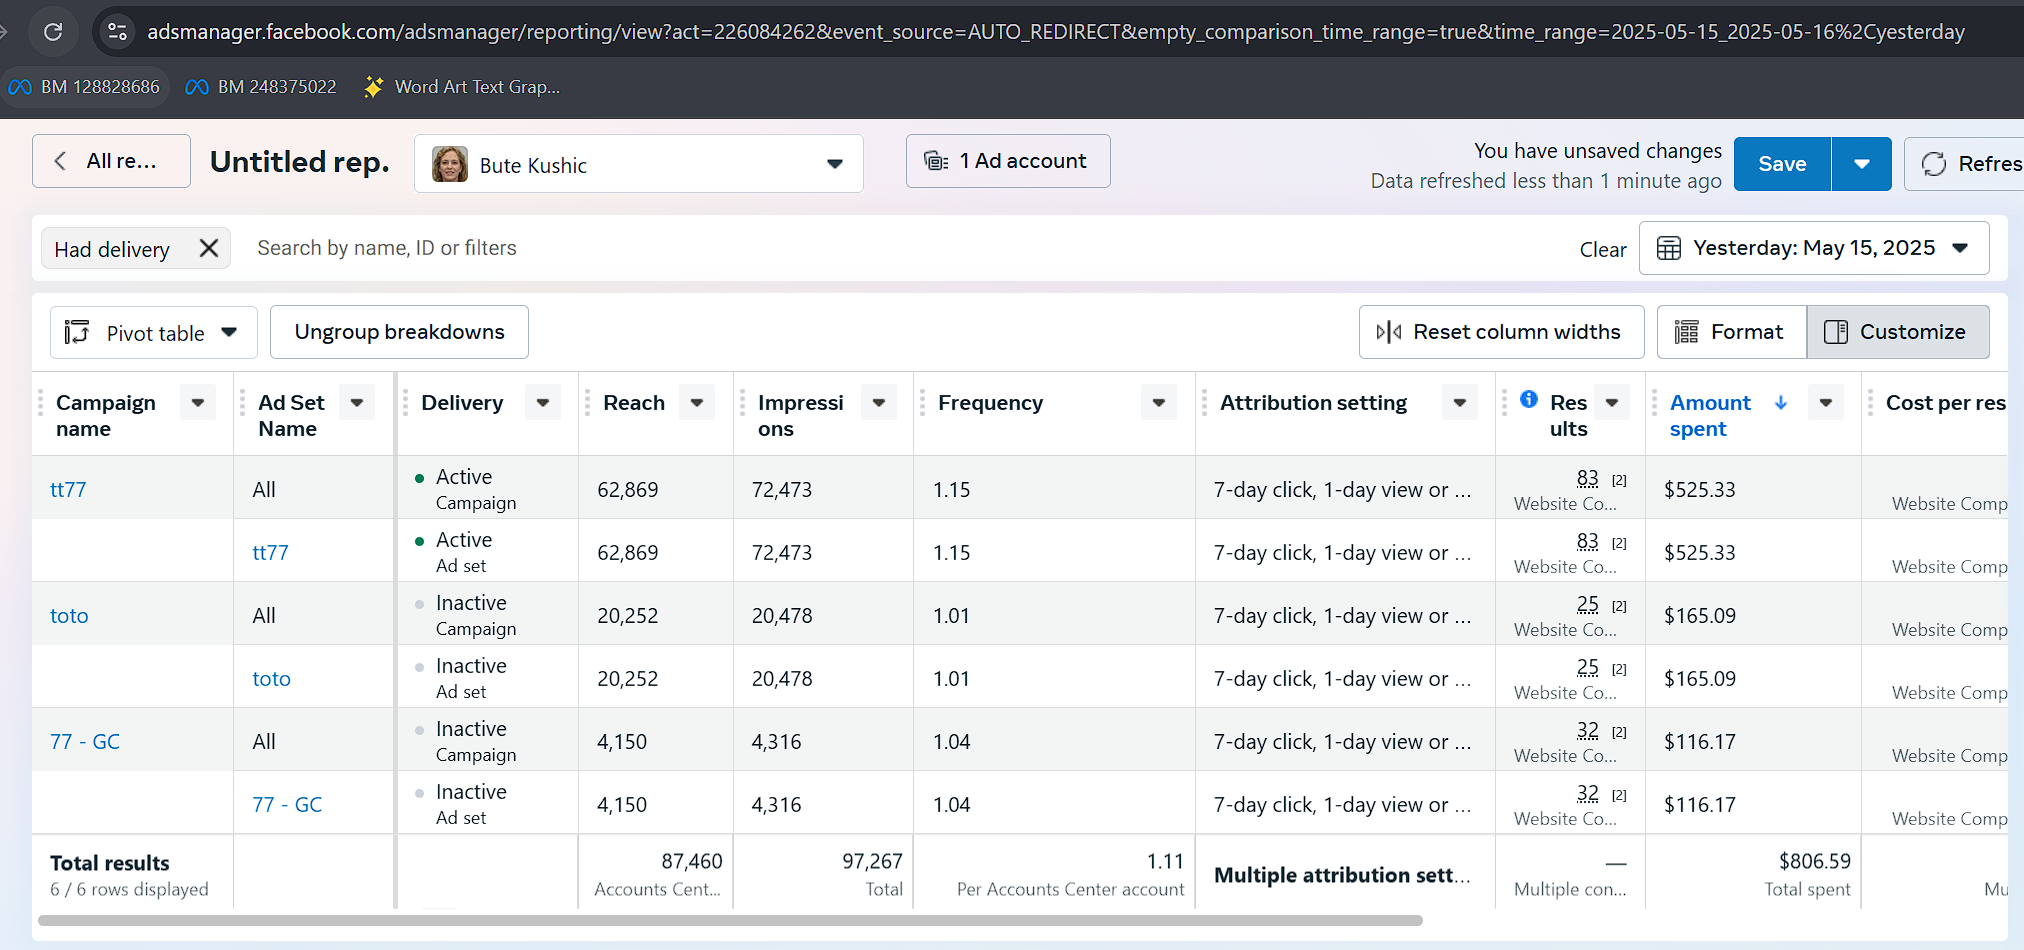The height and width of the screenshot is (950, 2024).
Task: Click the Amount spent sort arrow
Action: pos(1781,402)
